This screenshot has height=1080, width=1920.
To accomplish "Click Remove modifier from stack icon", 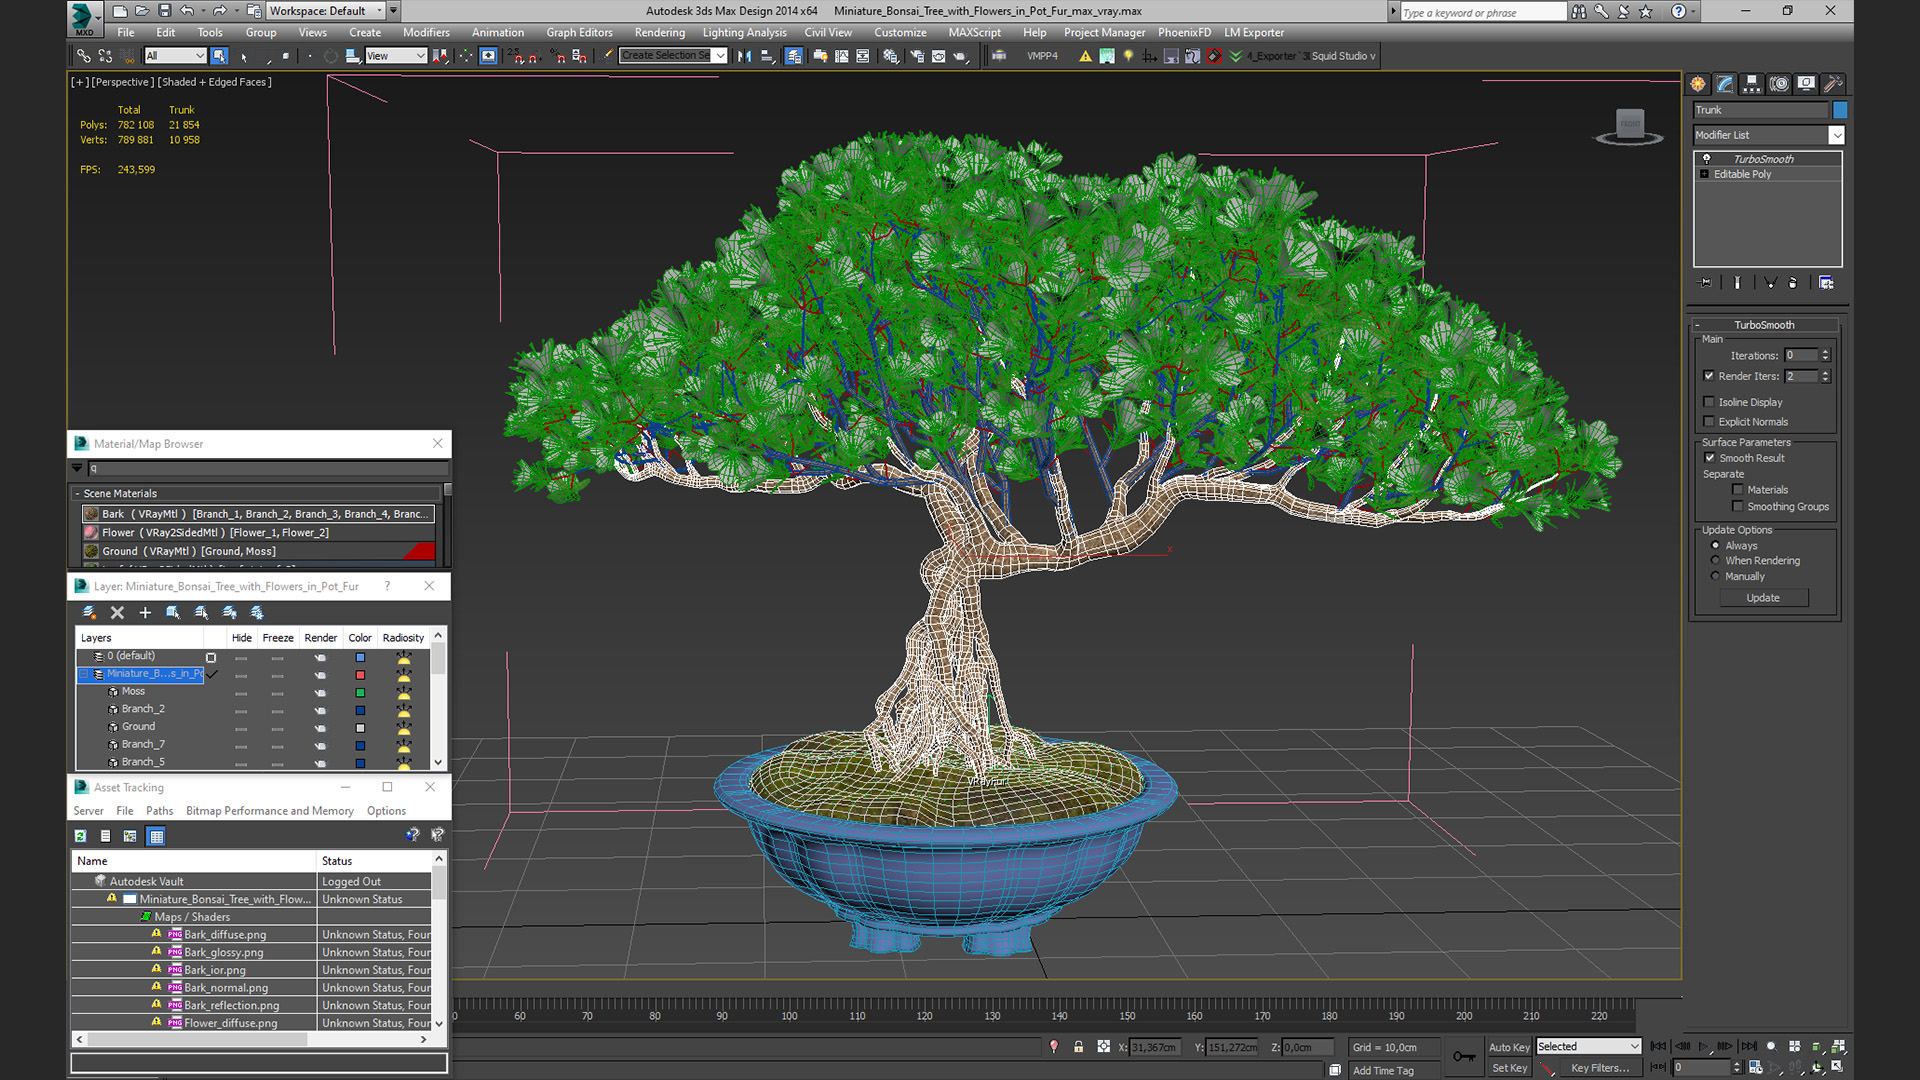I will (1792, 283).
